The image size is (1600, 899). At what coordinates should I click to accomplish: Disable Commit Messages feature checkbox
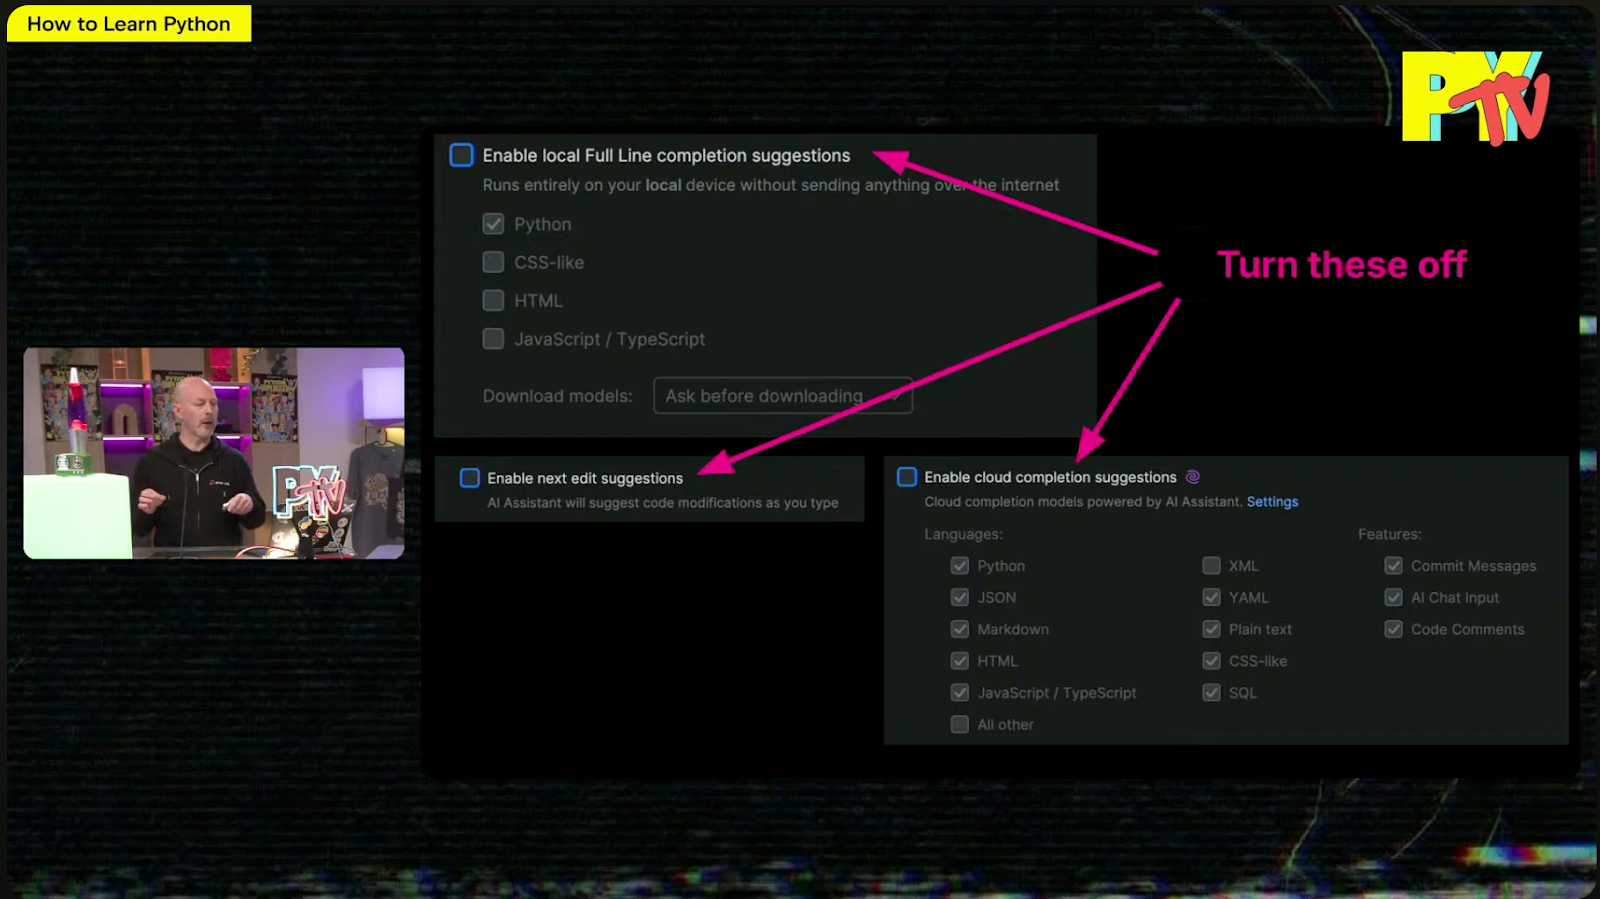pyautogui.click(x=1393, y=566)
